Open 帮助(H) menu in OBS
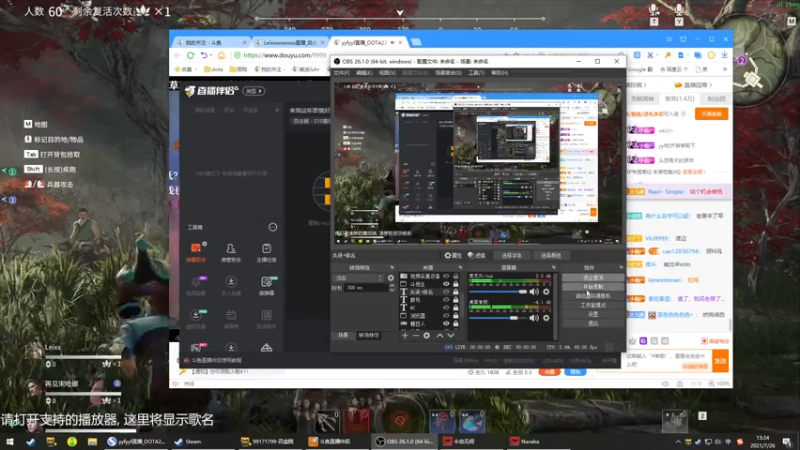 point(499,73)
